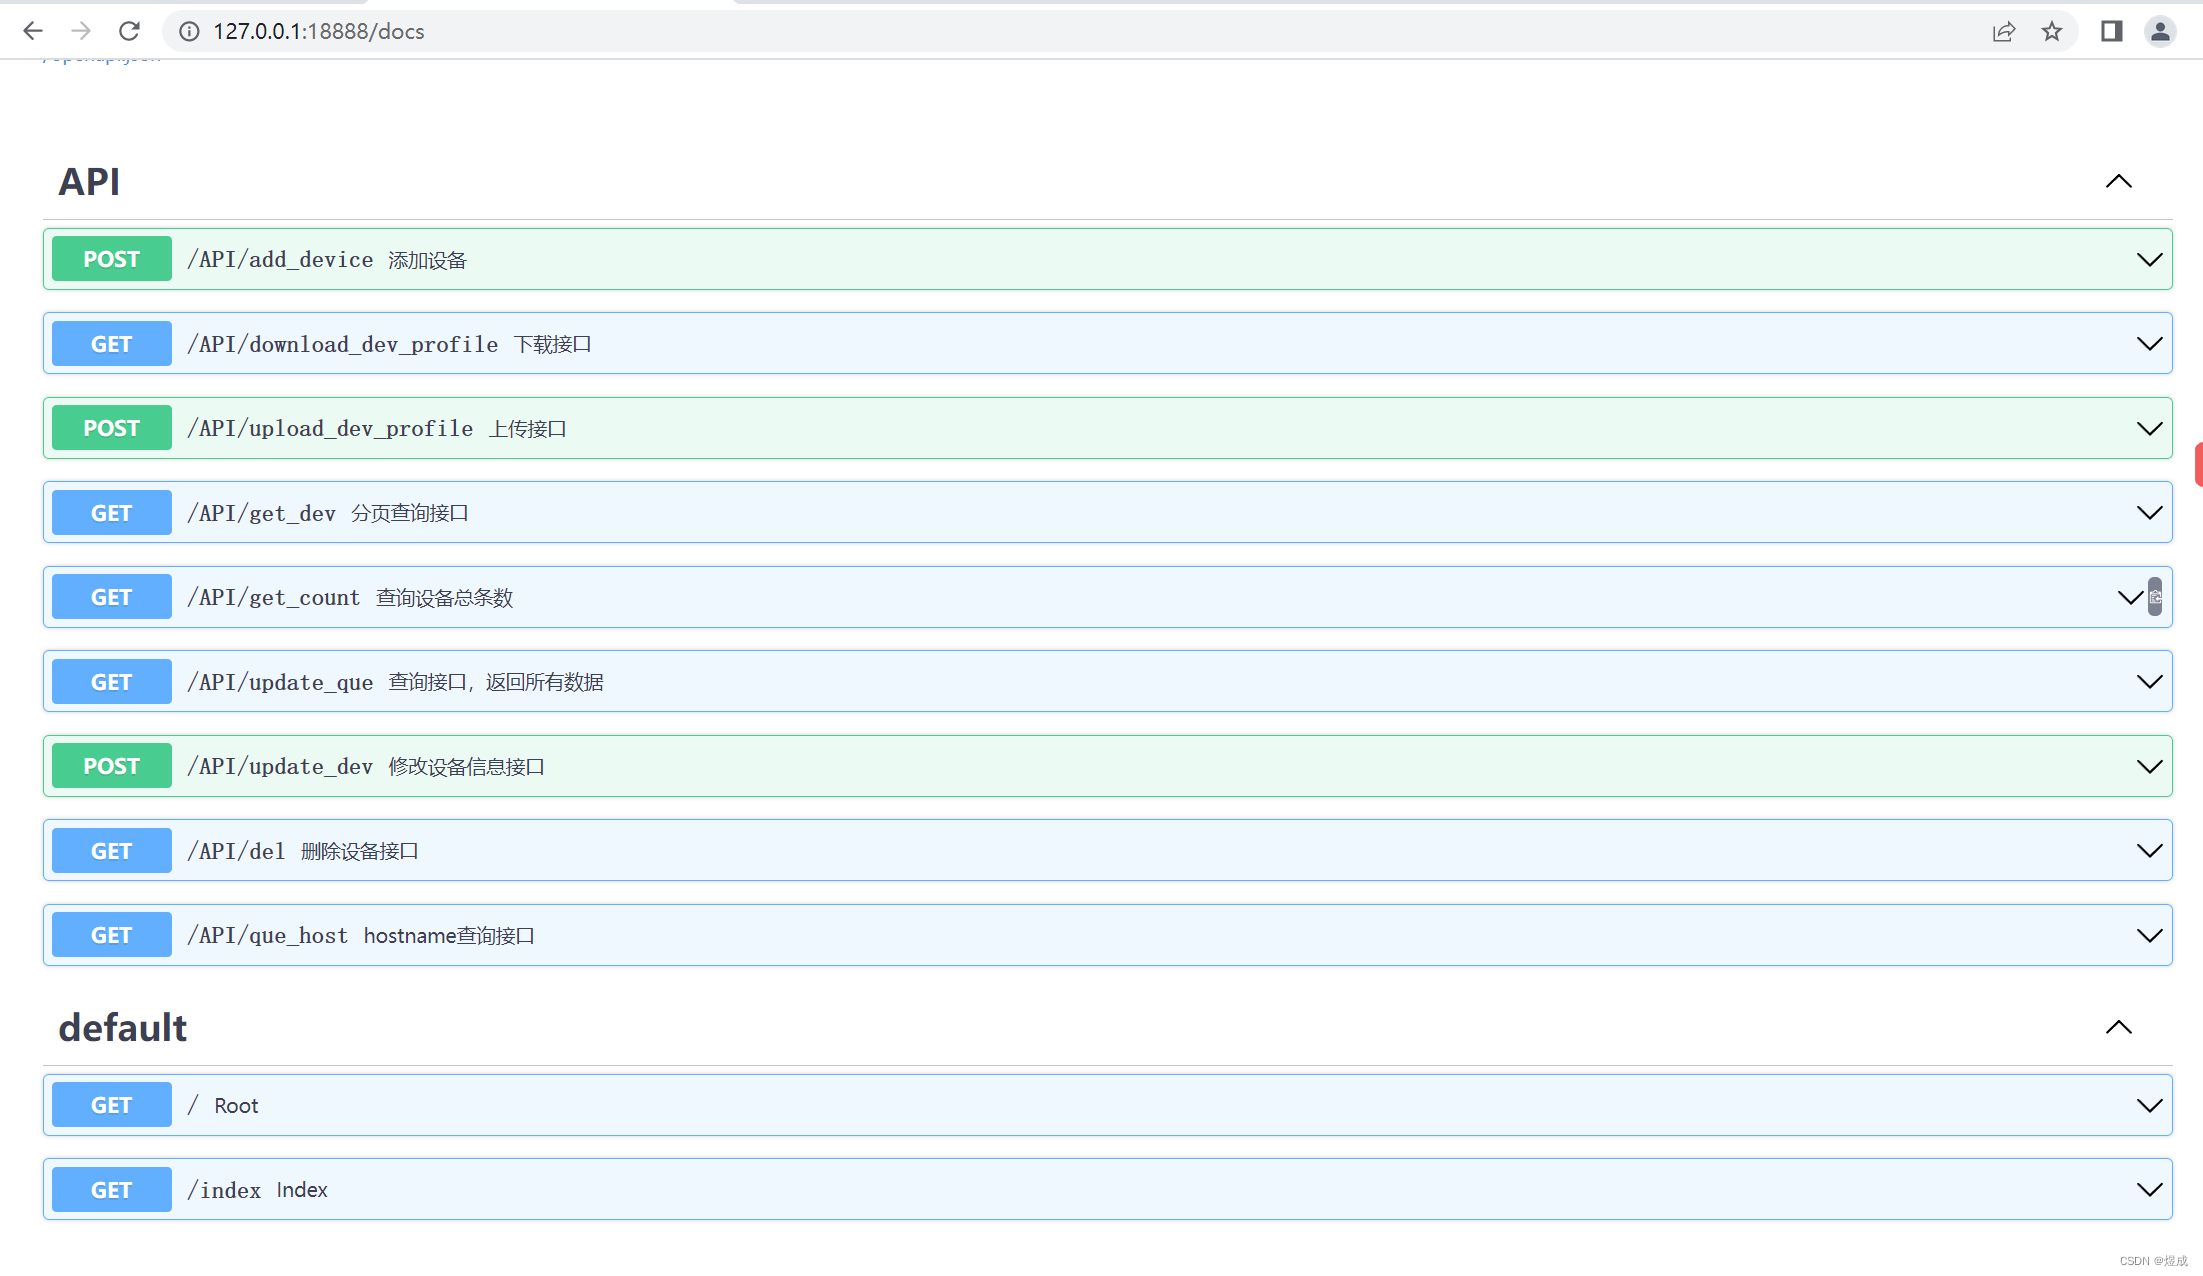The width and height of the screenshot is (2203, 1276).
Task: Open the browser side panel icon
Action: [2111, 31]
